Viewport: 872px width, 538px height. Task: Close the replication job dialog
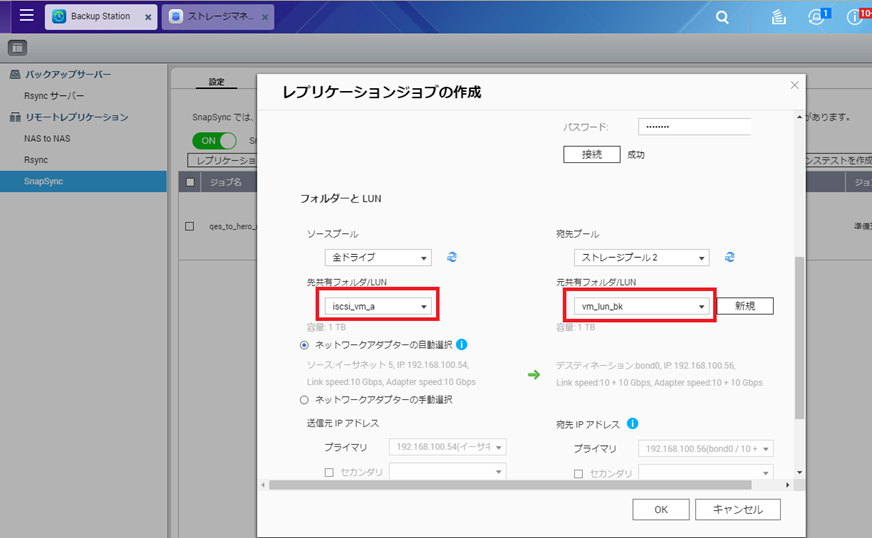tap(794, 85)
